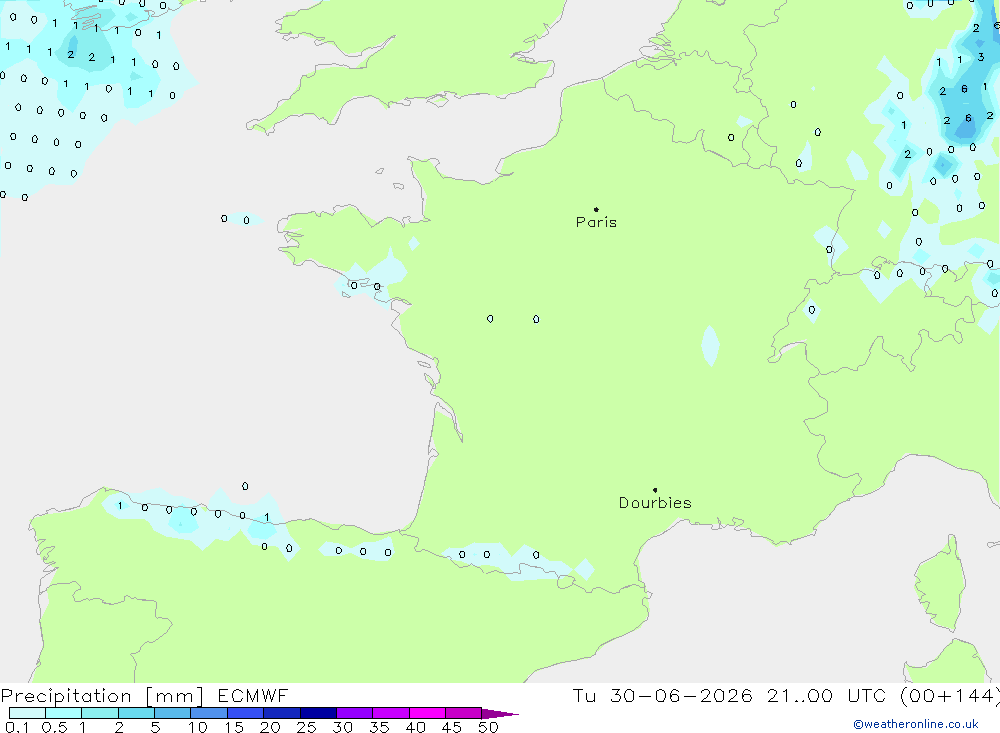This screenshot has height=733, width=1000.
Task: Select the 0.1 mm lightest legend swatch
Action: (x=27, y=713)
